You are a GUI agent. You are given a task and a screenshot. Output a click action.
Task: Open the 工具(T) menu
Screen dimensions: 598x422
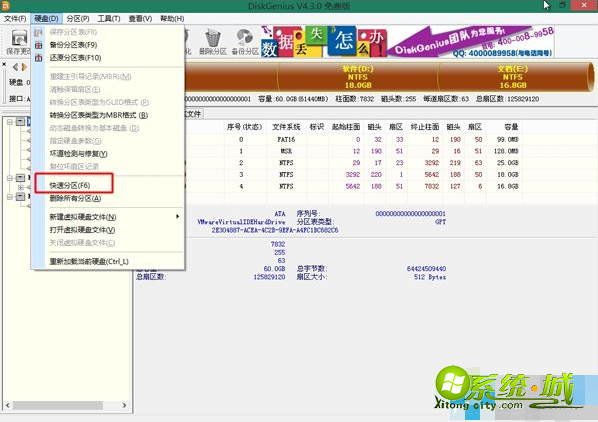click(109, 18)
